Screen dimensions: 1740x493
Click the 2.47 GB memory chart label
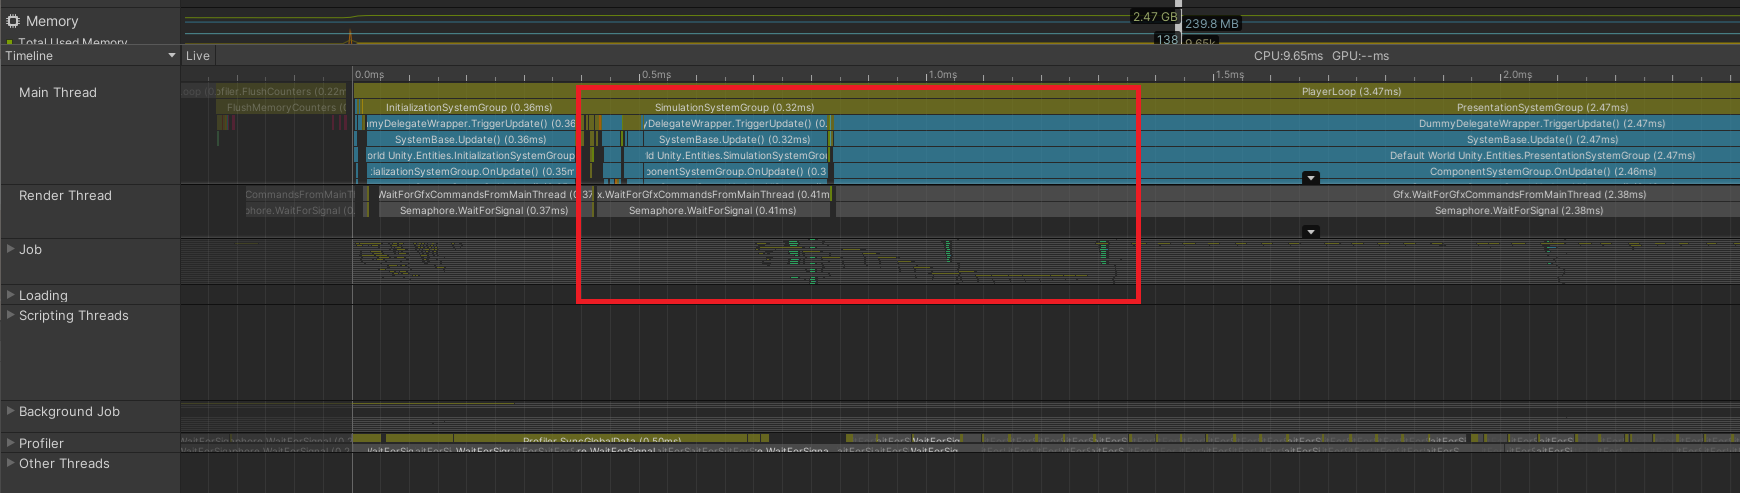(x=1155, y=17)
